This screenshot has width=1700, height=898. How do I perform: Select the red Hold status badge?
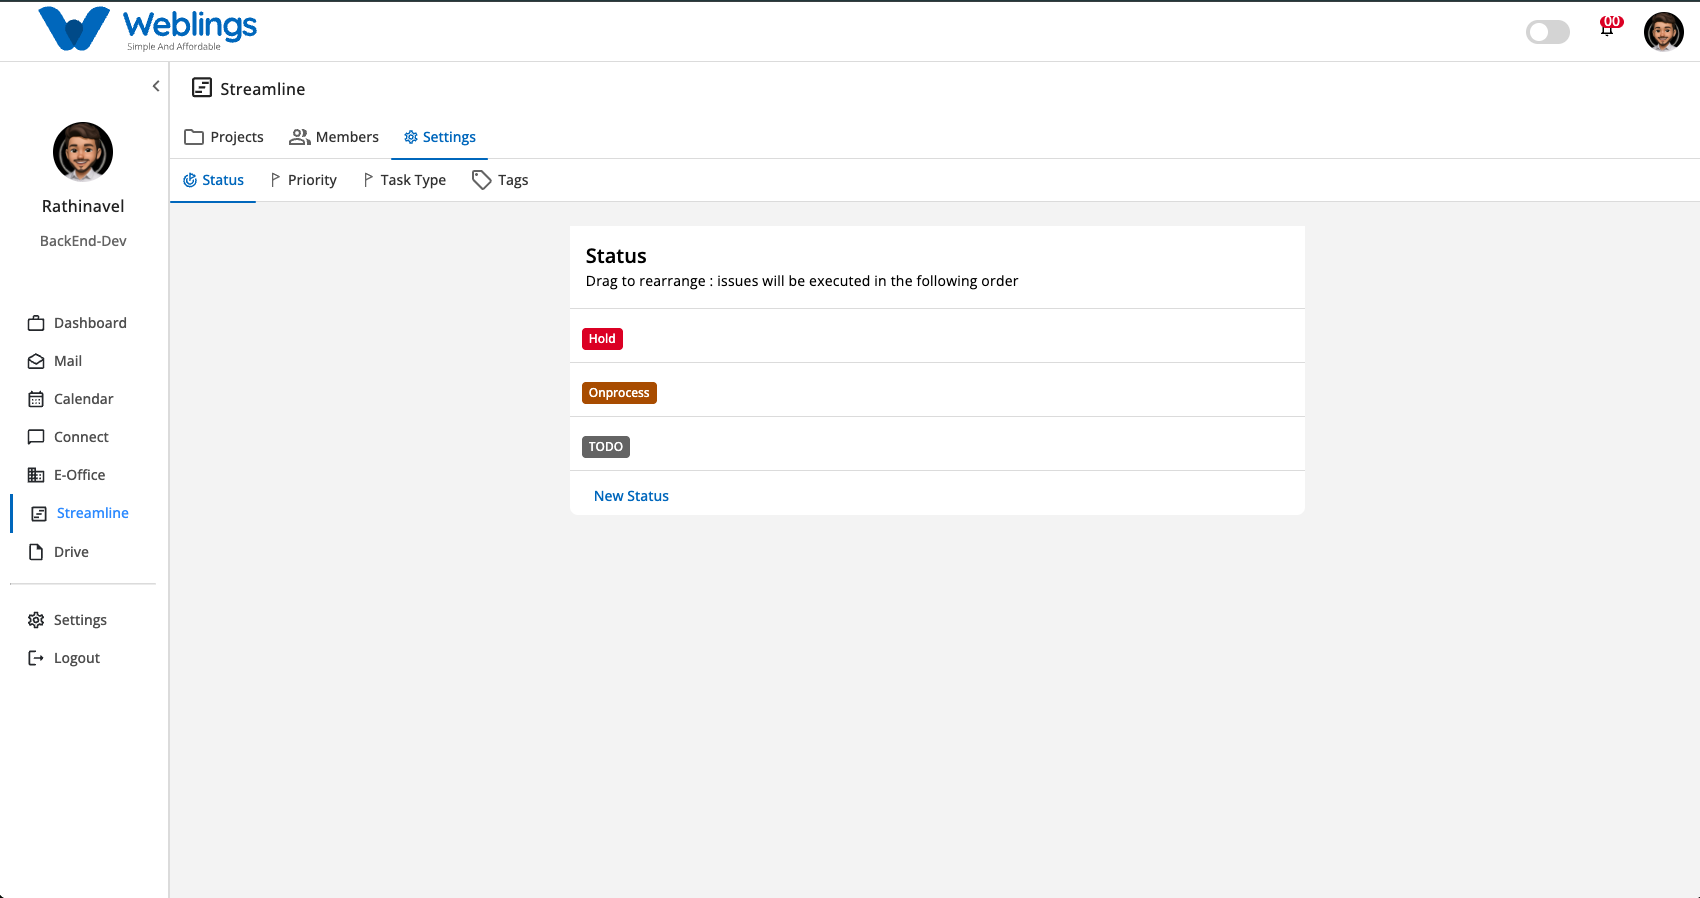point(602,339)
